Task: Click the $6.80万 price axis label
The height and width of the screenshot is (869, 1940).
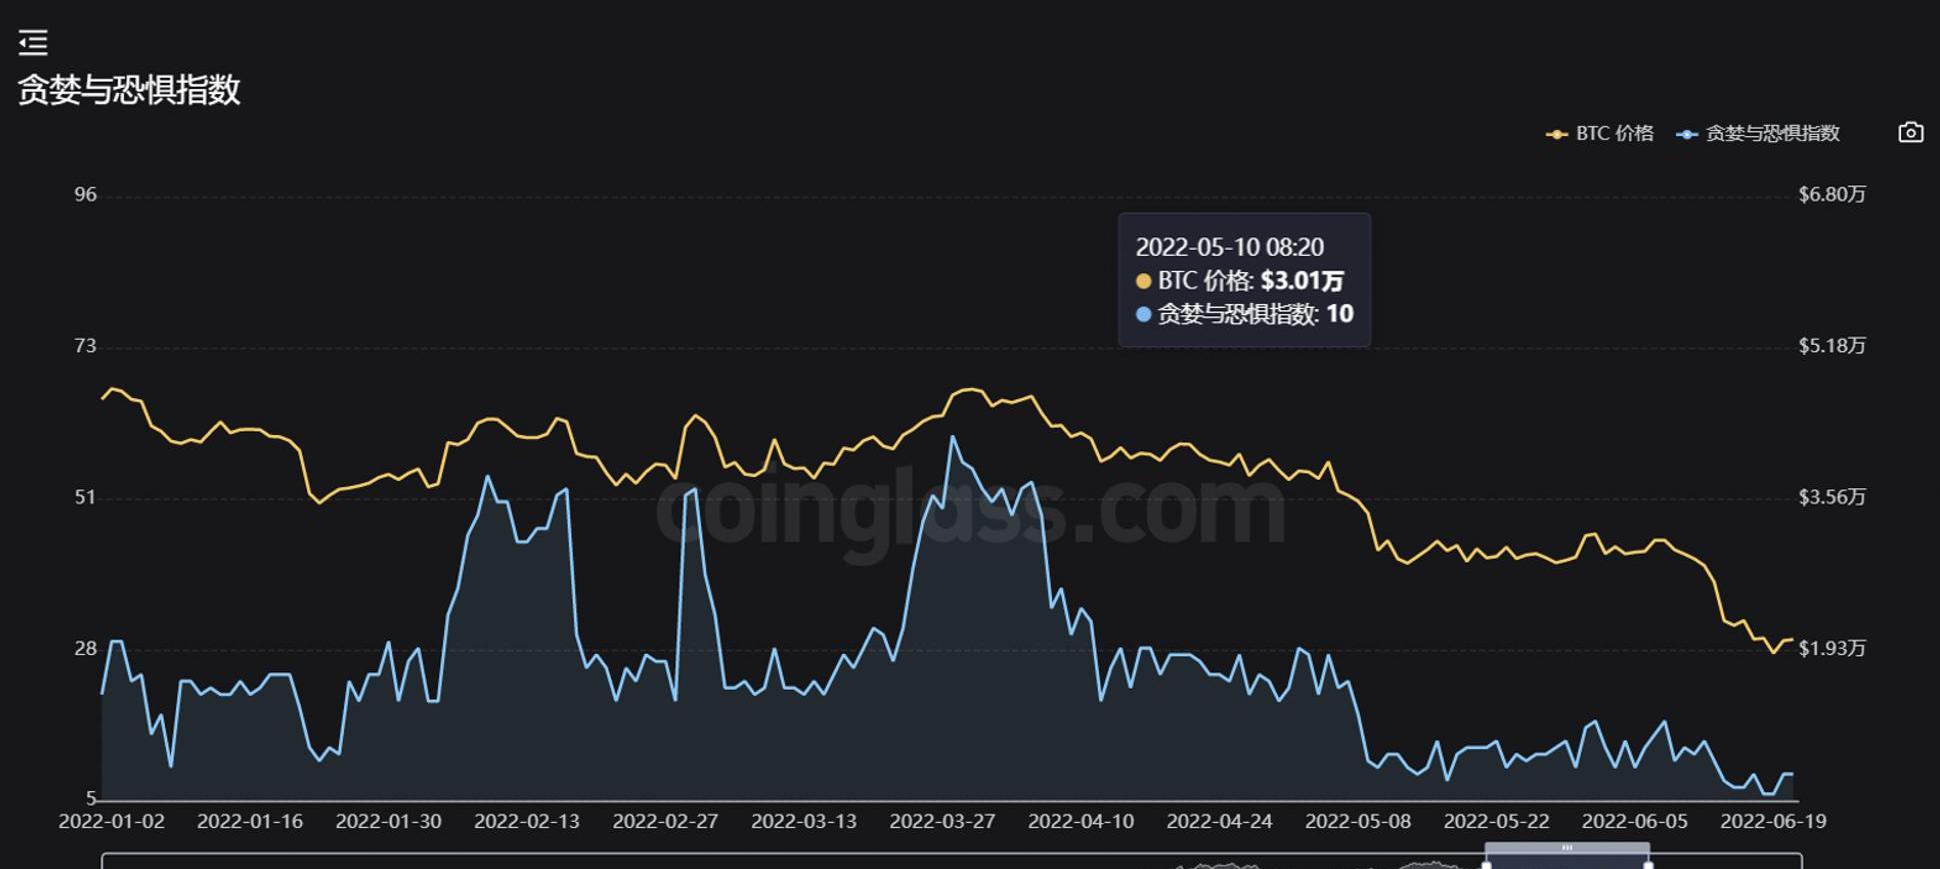Action: click(x=1832, y=194)
